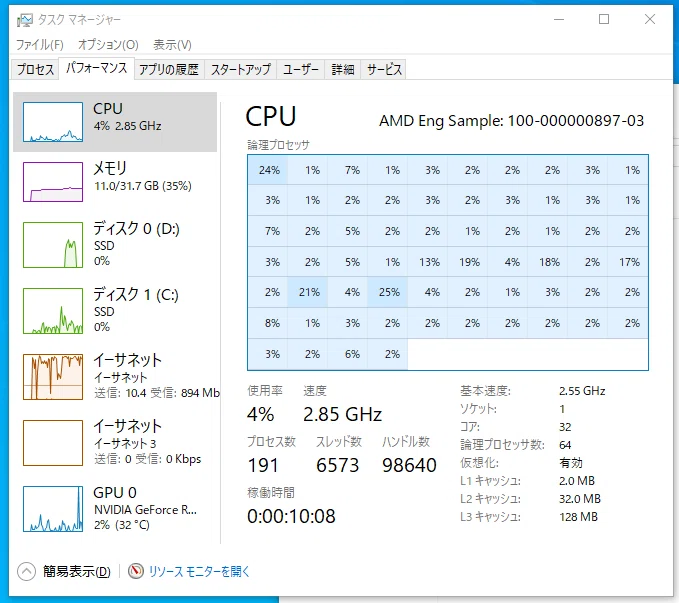
Task: Switch to the サービス tab
Action: [x=384, y=69]
